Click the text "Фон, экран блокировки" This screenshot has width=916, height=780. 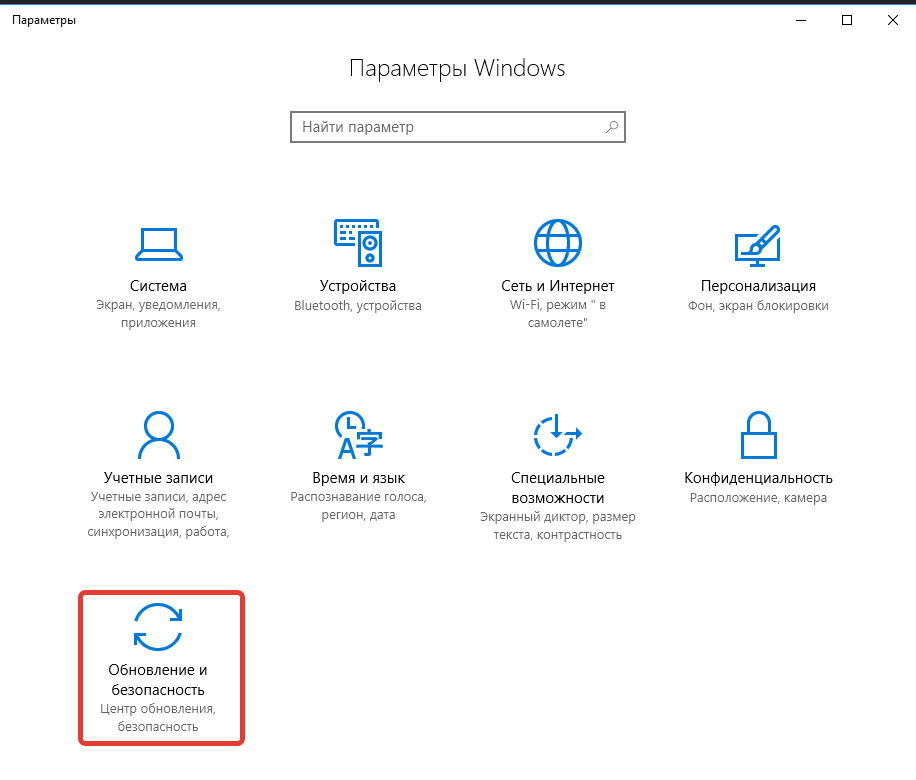click(x=758, y=306)
